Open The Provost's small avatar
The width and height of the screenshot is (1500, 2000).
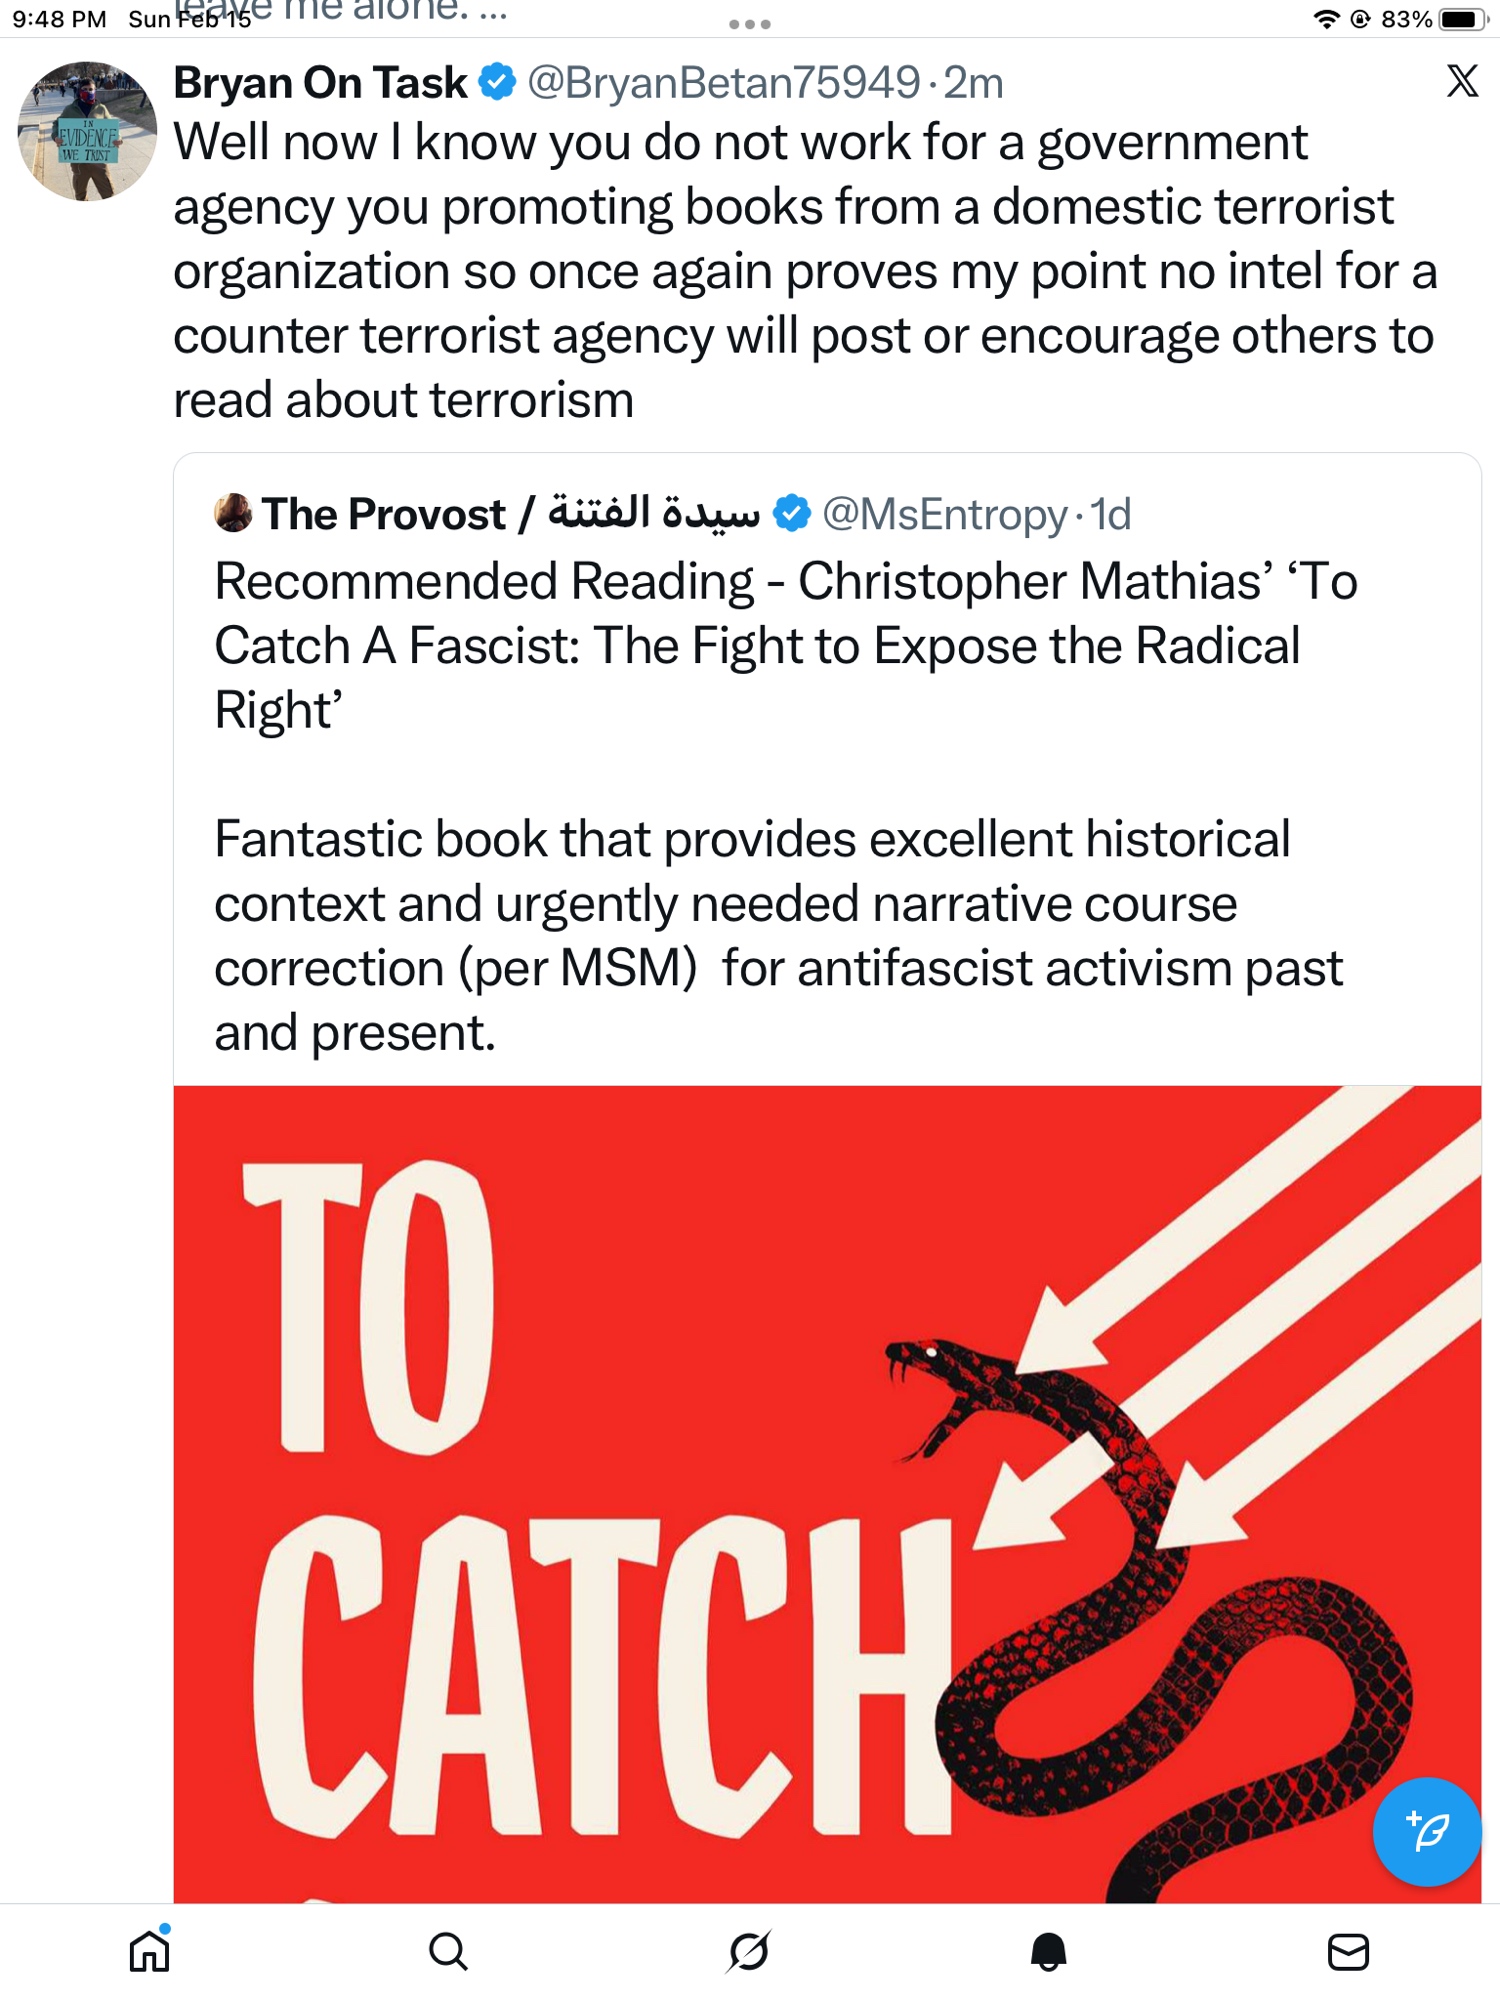tap(233, 513)
